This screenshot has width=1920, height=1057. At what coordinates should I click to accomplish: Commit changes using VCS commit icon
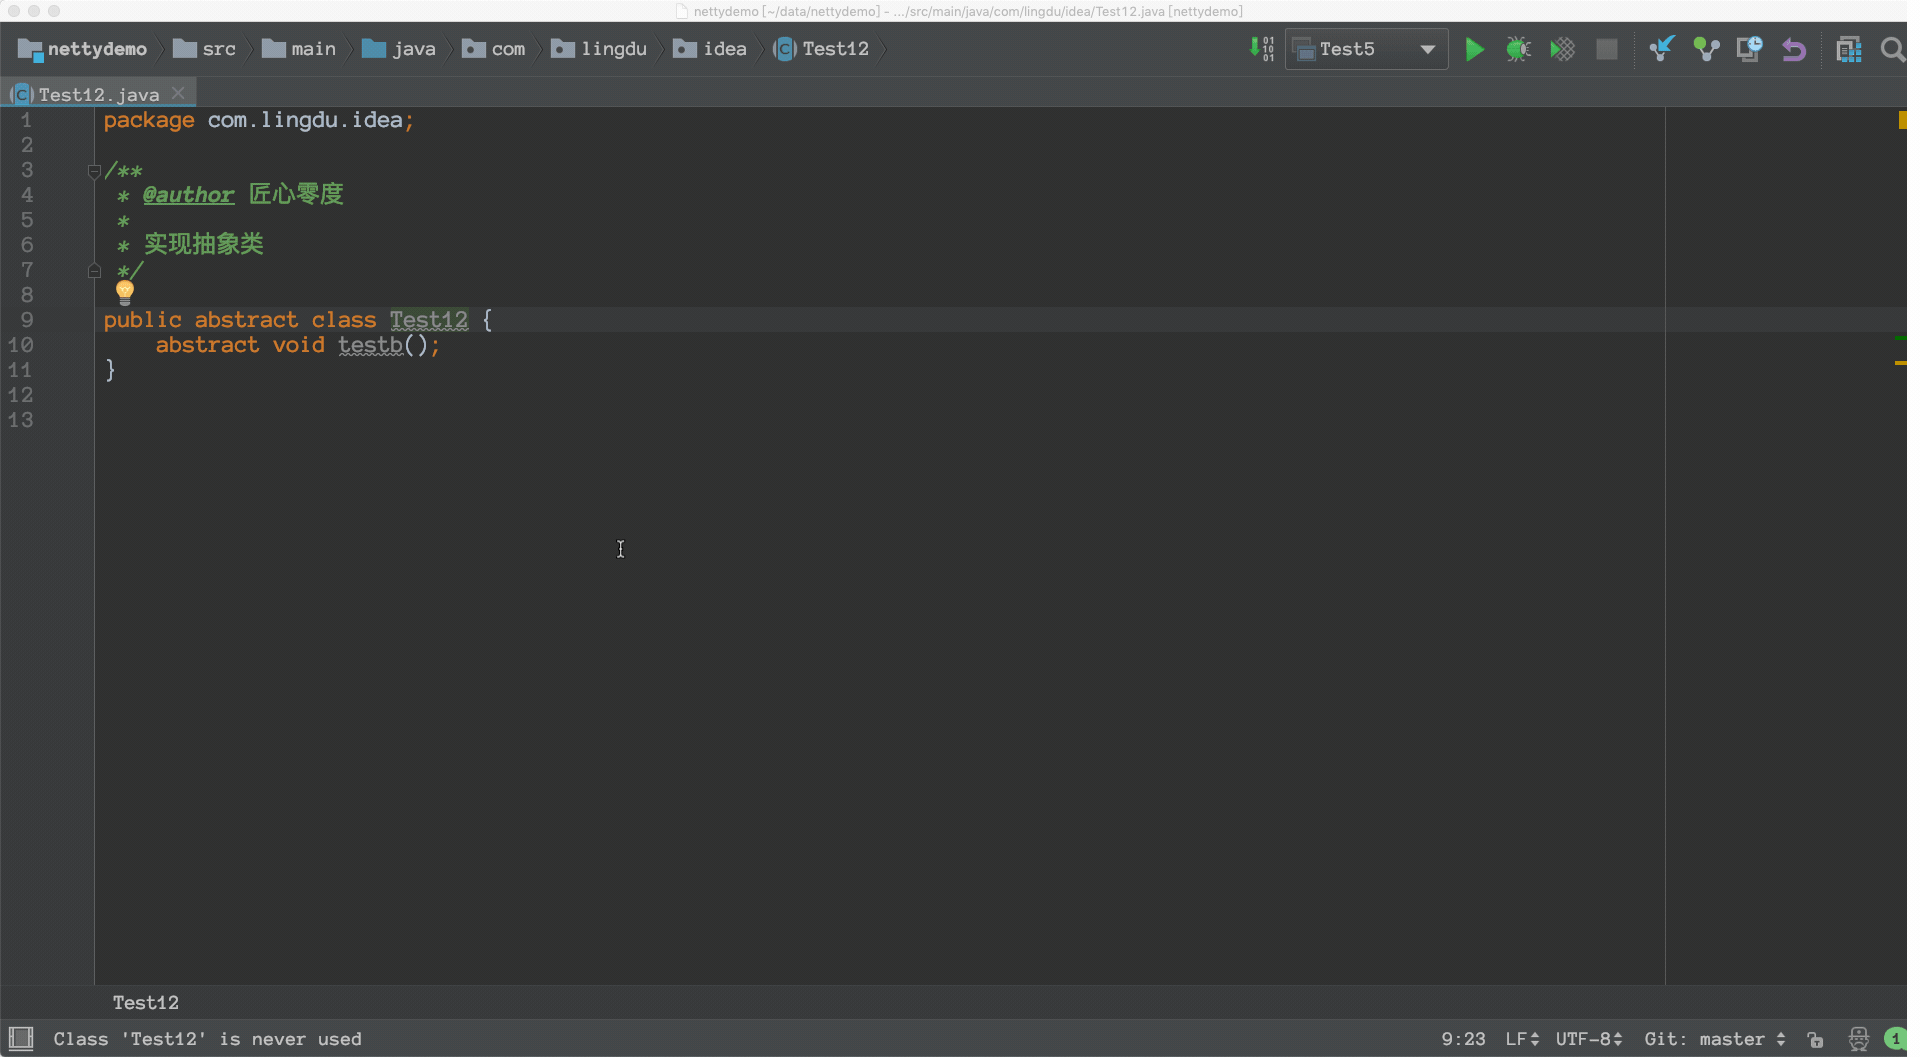pos(1706,49)
